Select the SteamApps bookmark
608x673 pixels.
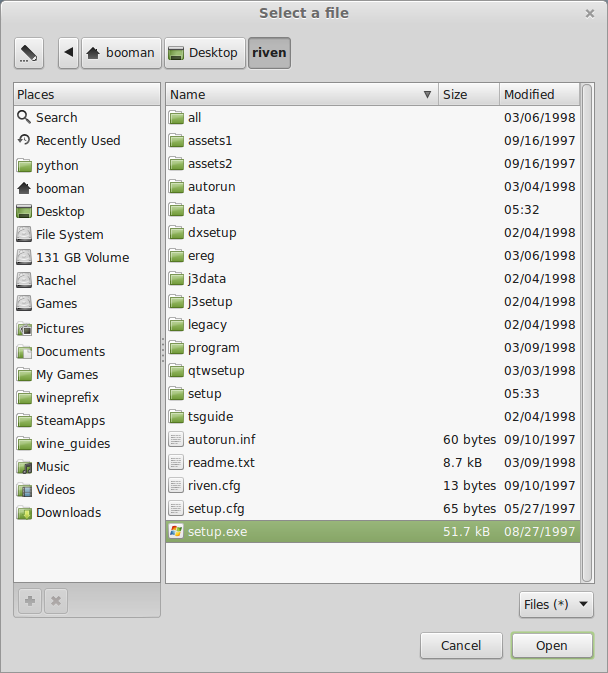[87, 421]
